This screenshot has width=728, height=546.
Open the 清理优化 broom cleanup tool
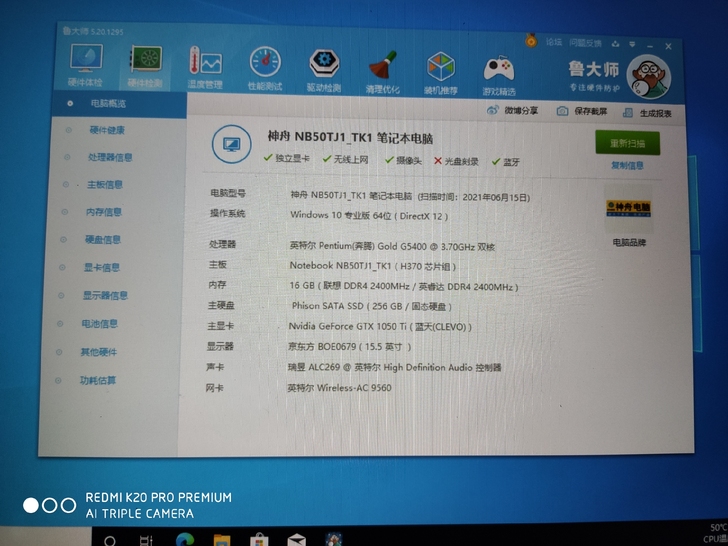tap(383, 72)
